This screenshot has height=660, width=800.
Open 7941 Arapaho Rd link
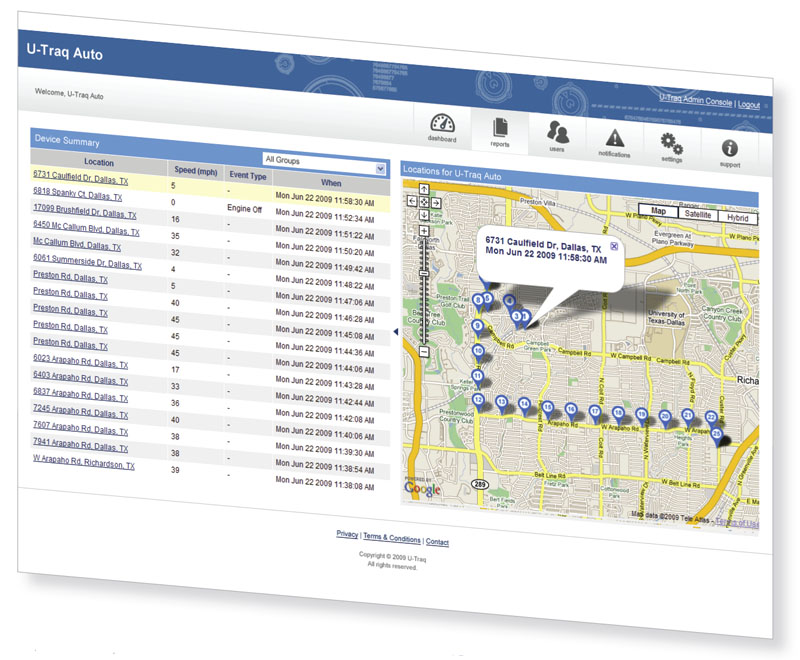click(x=81, y=445)
